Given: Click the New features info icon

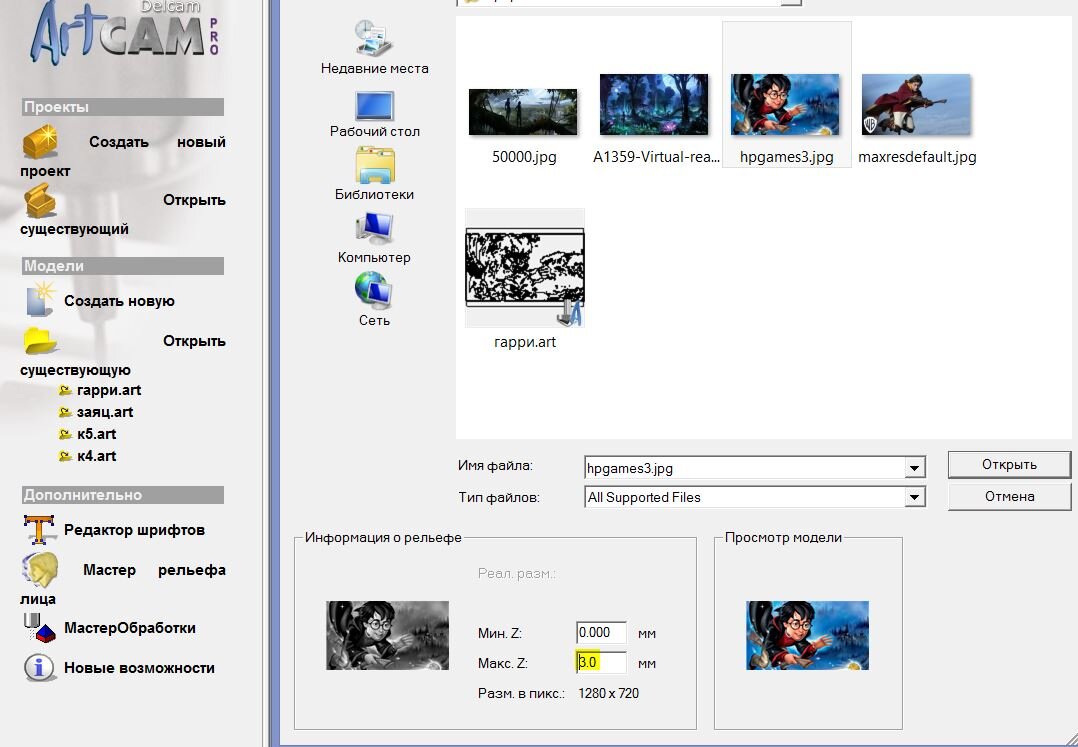Looking at the screenshot, I should click(40, 667).
